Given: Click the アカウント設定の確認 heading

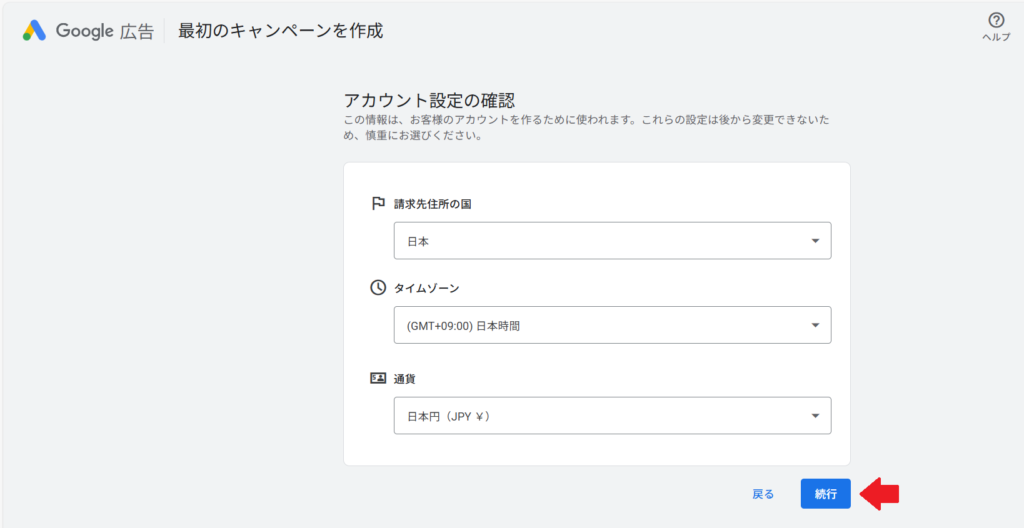Looking at the screenshot, I should coord(429,100).
